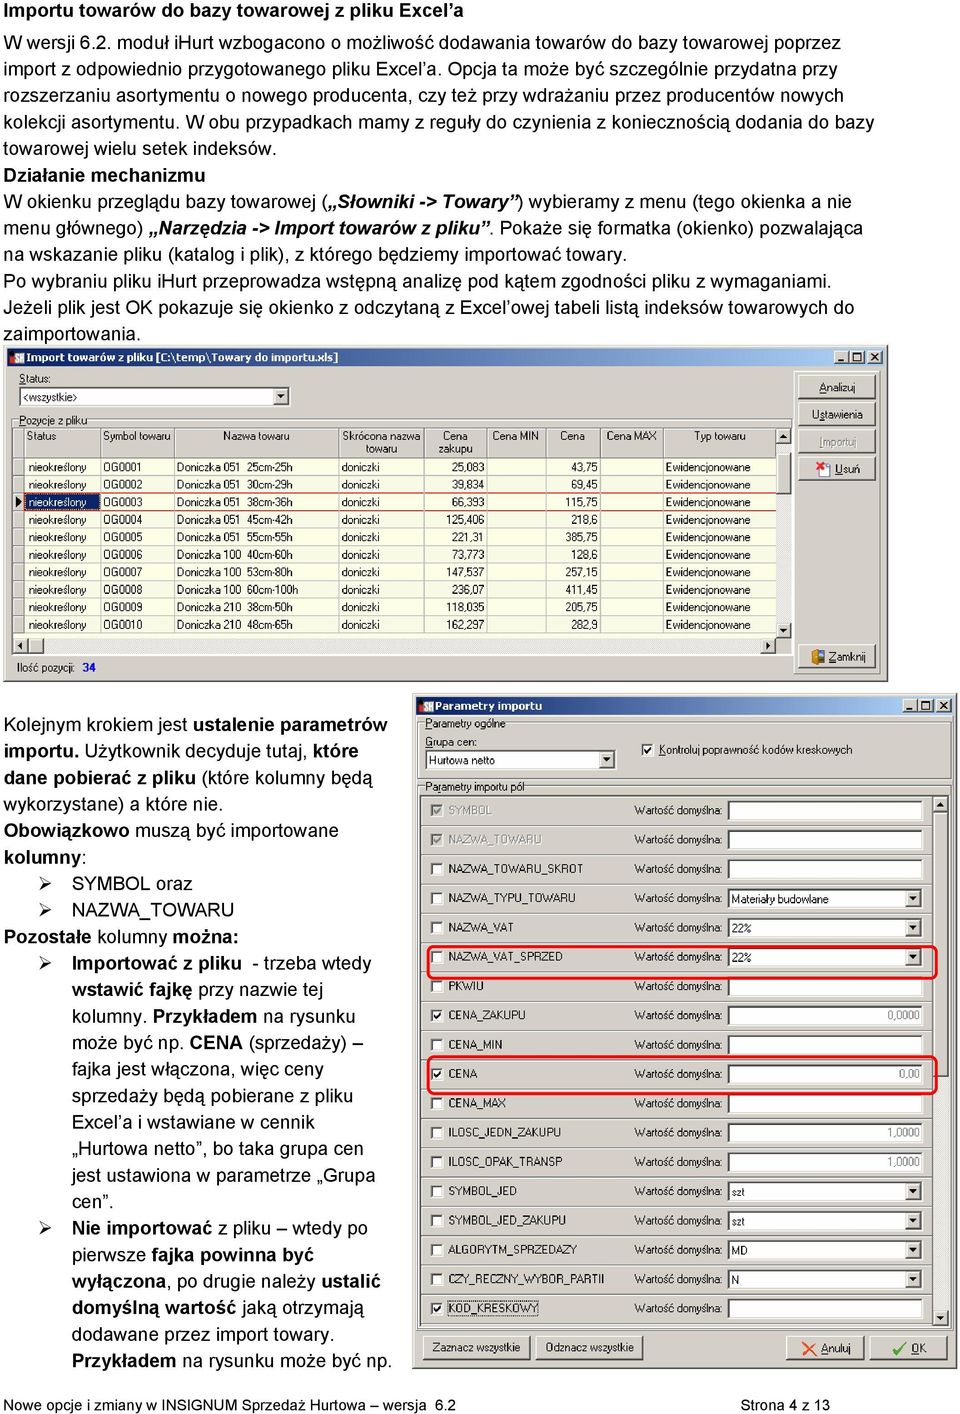Image resolution: width=960 pixels, height=1414 pixels.
Task: Toggle the ALGORYTM_SPRZEDAZY checkbox
Action: (x=436, y=1249)
